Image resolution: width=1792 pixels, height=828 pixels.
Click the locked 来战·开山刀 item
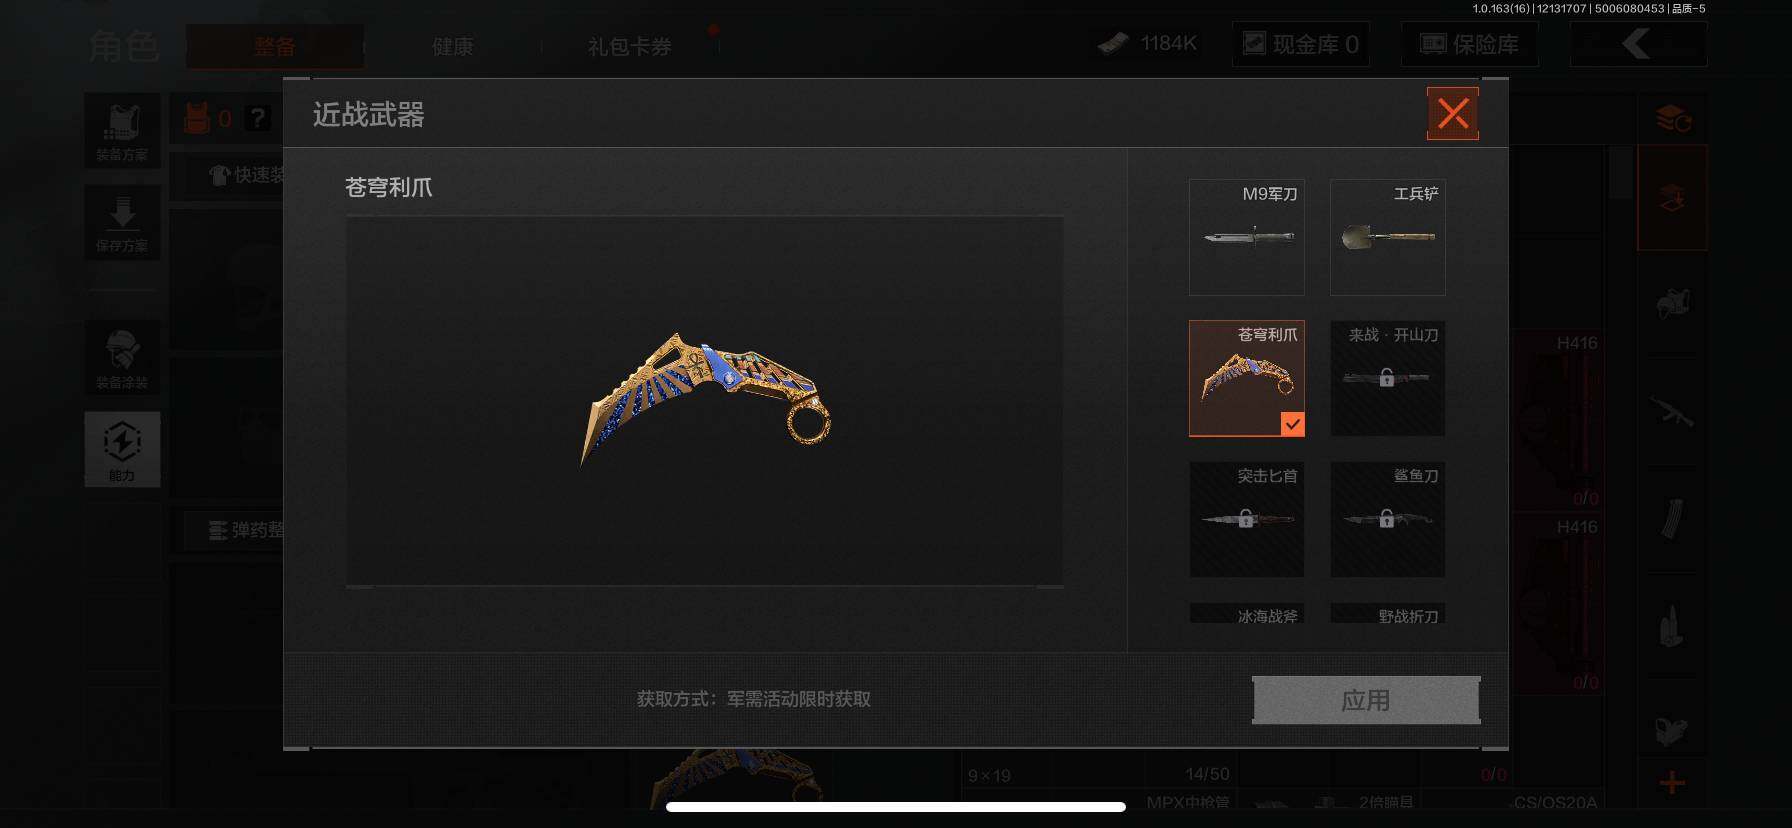click(1388, 378)
